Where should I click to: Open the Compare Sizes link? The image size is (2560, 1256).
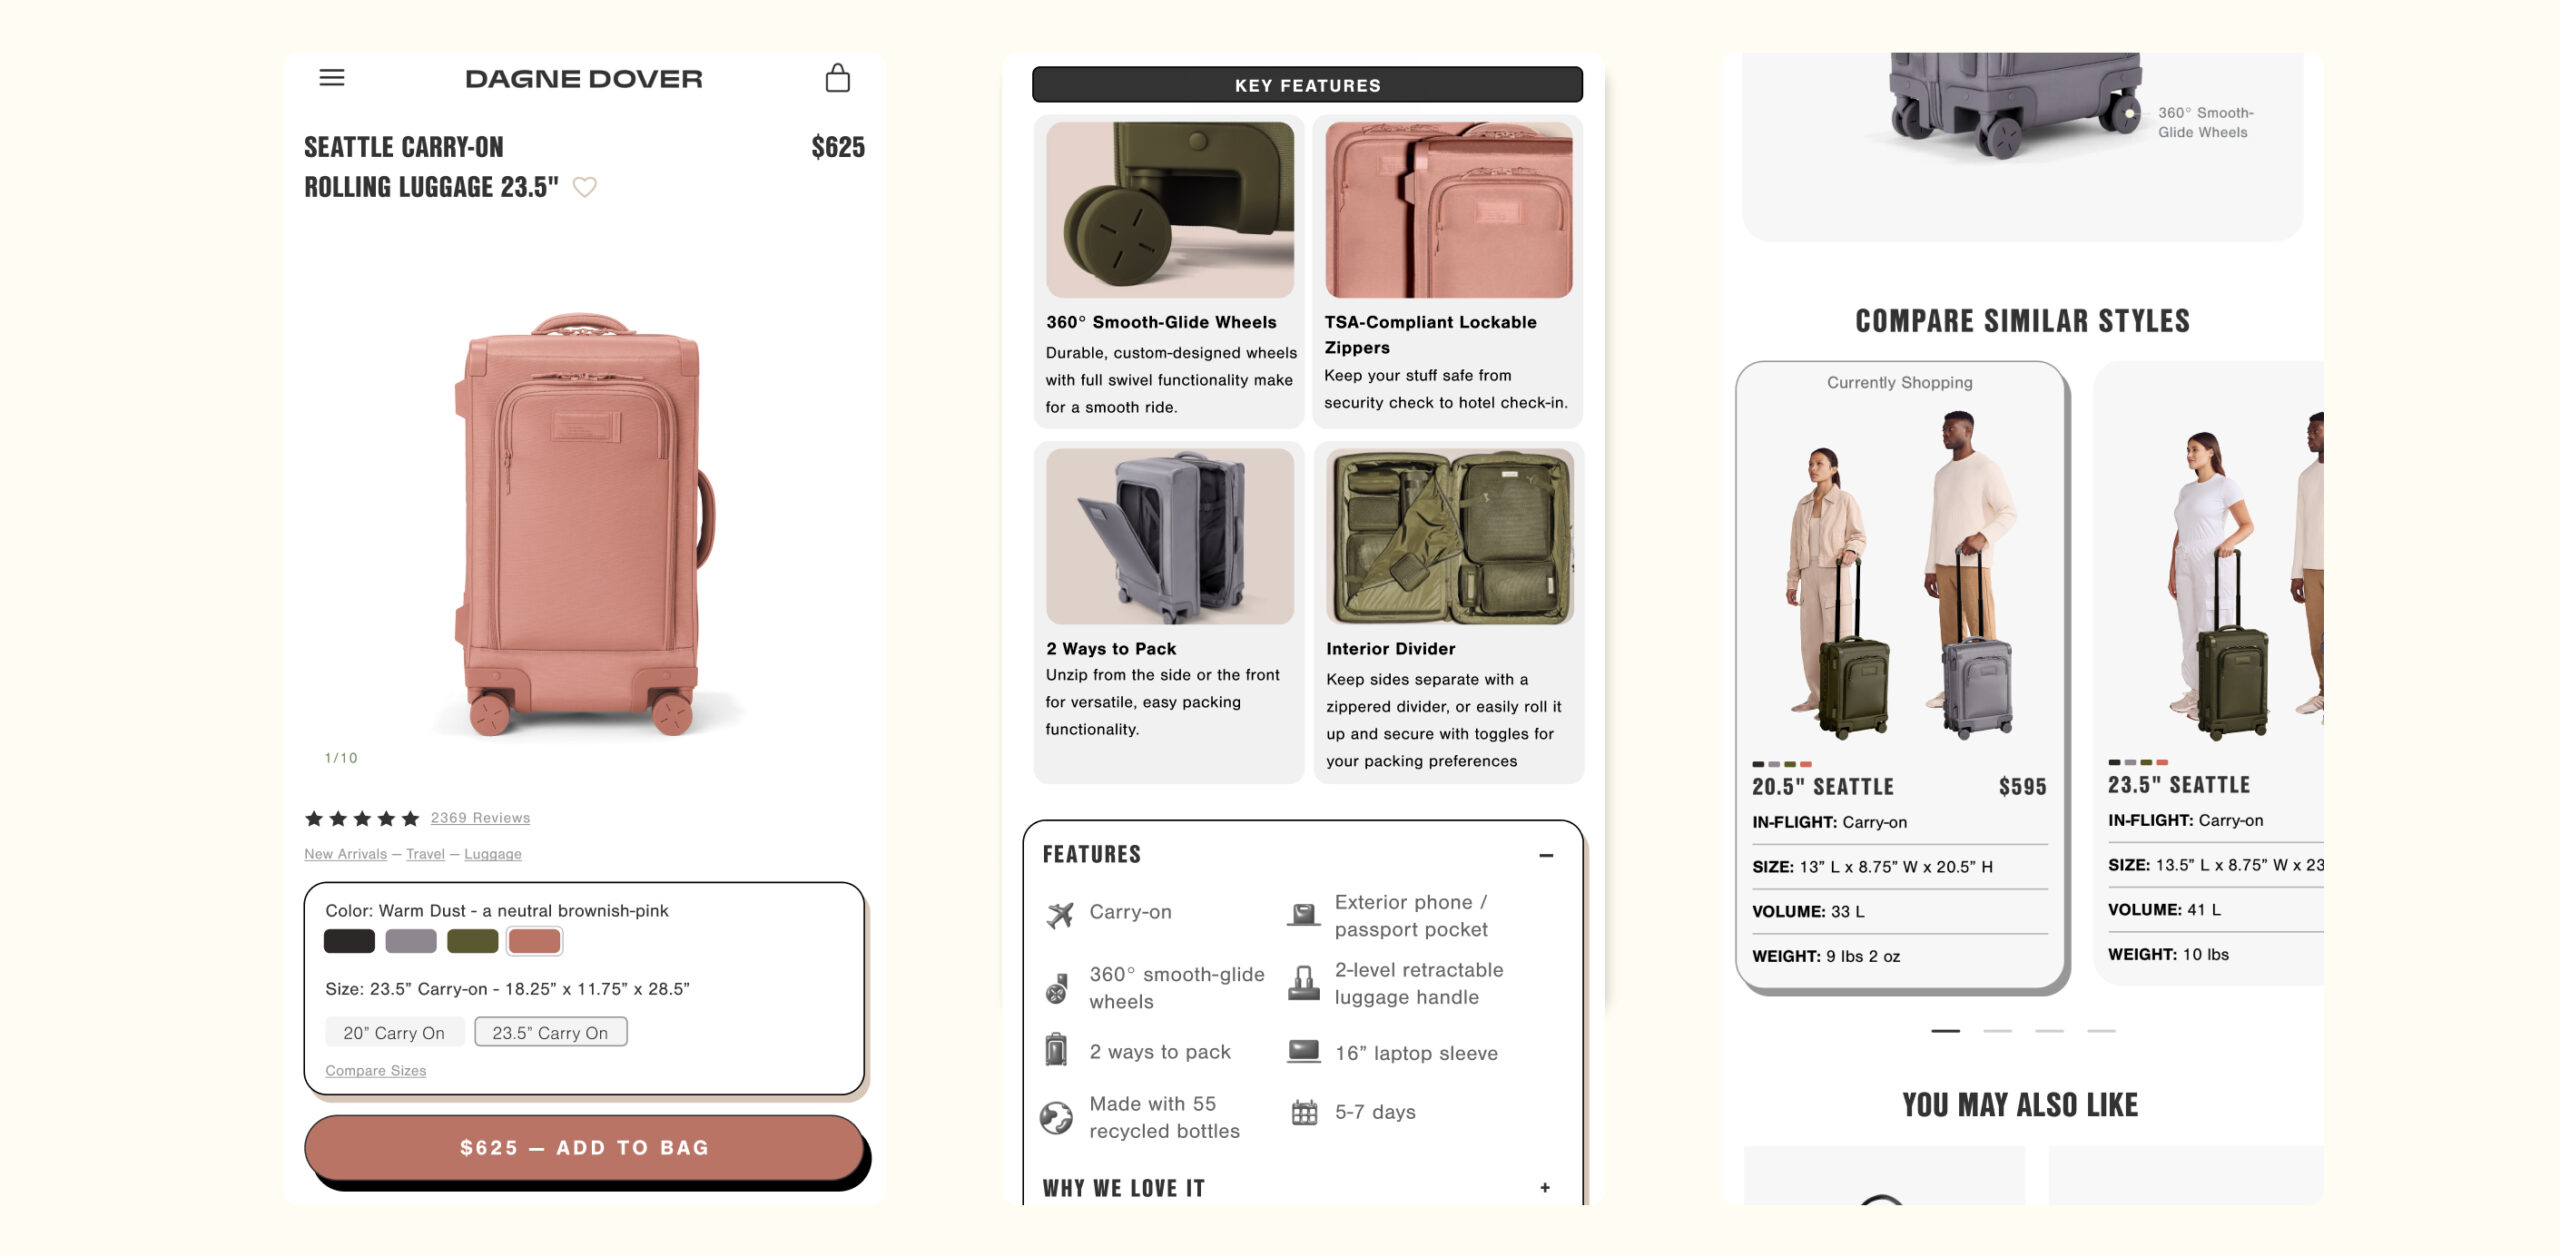(375, 1071)
